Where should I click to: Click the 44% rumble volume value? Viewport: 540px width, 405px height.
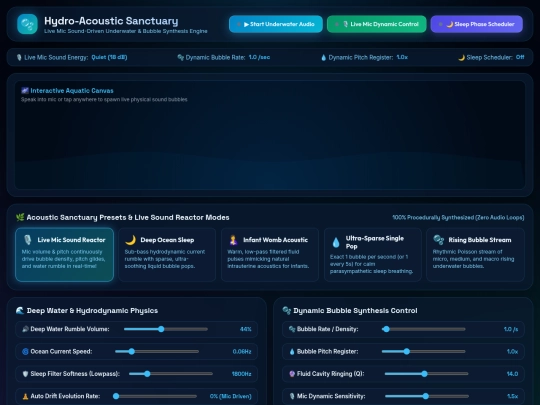click(x=246, y=329)
